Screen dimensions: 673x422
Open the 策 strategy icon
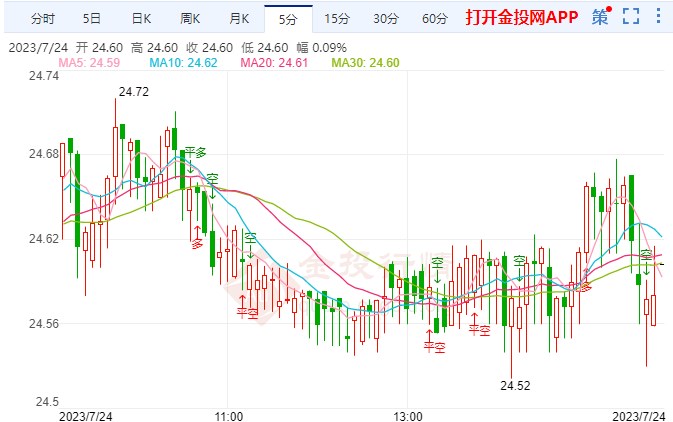point(600,17)
